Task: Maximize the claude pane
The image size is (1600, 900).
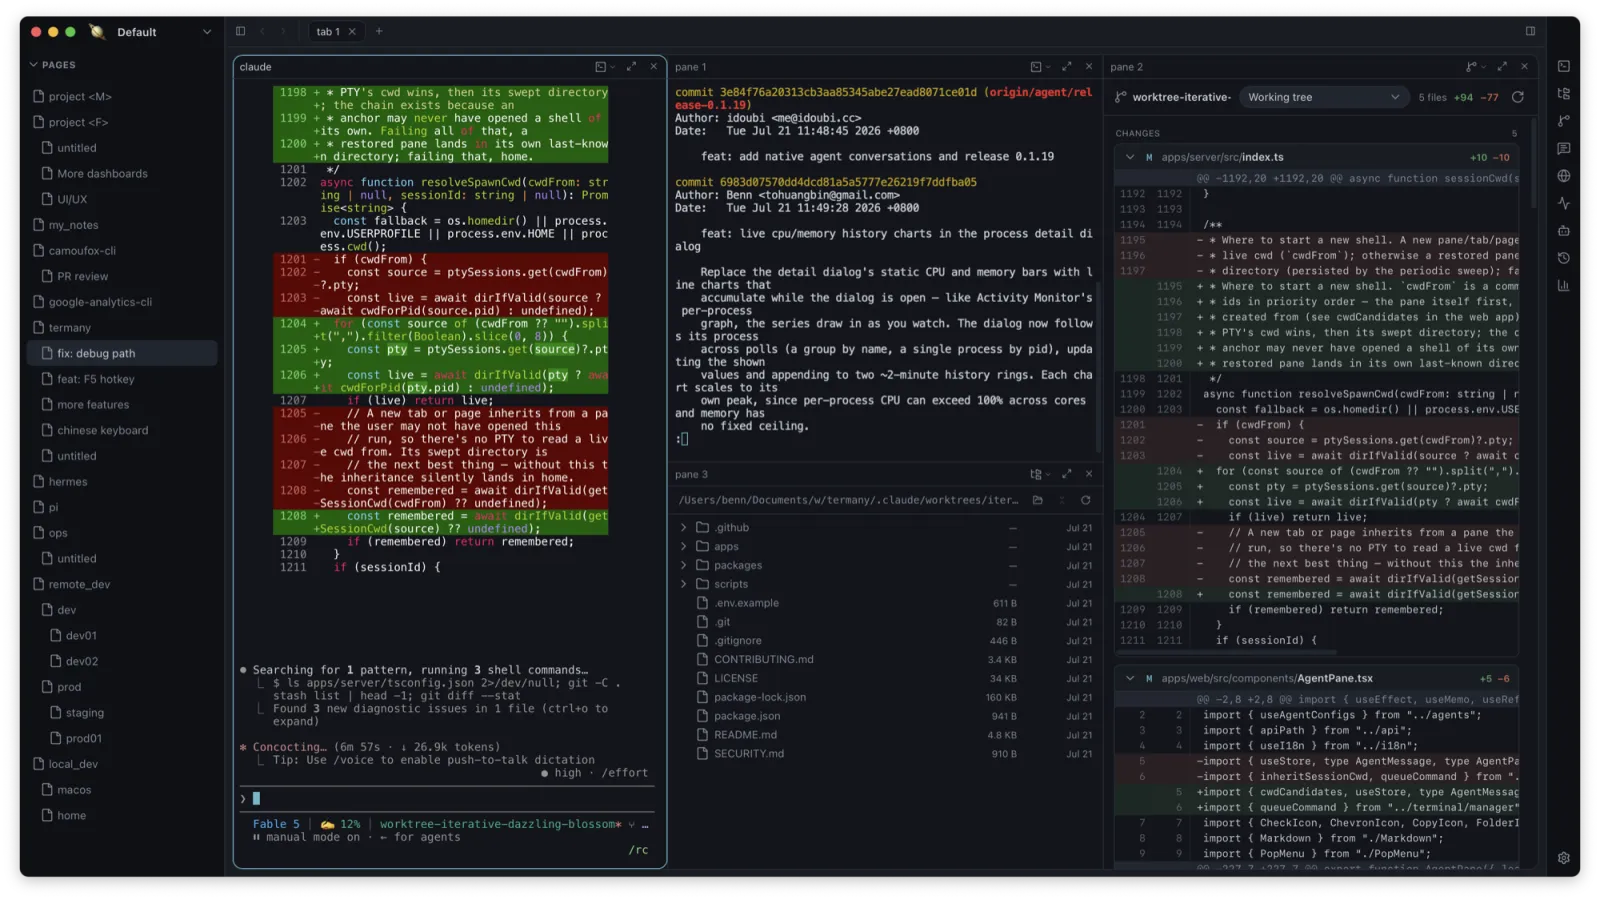Action: tap(631, 67)
